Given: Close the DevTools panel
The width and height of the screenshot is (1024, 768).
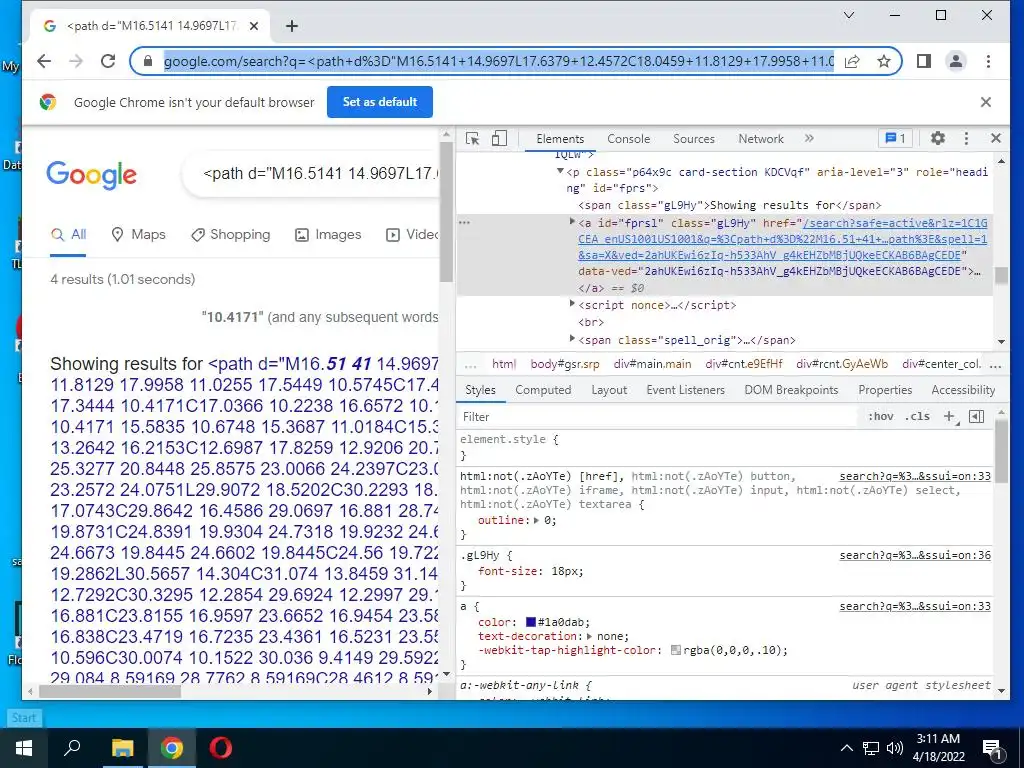Looking at the screenshot, I should click(x=995, y=138).
